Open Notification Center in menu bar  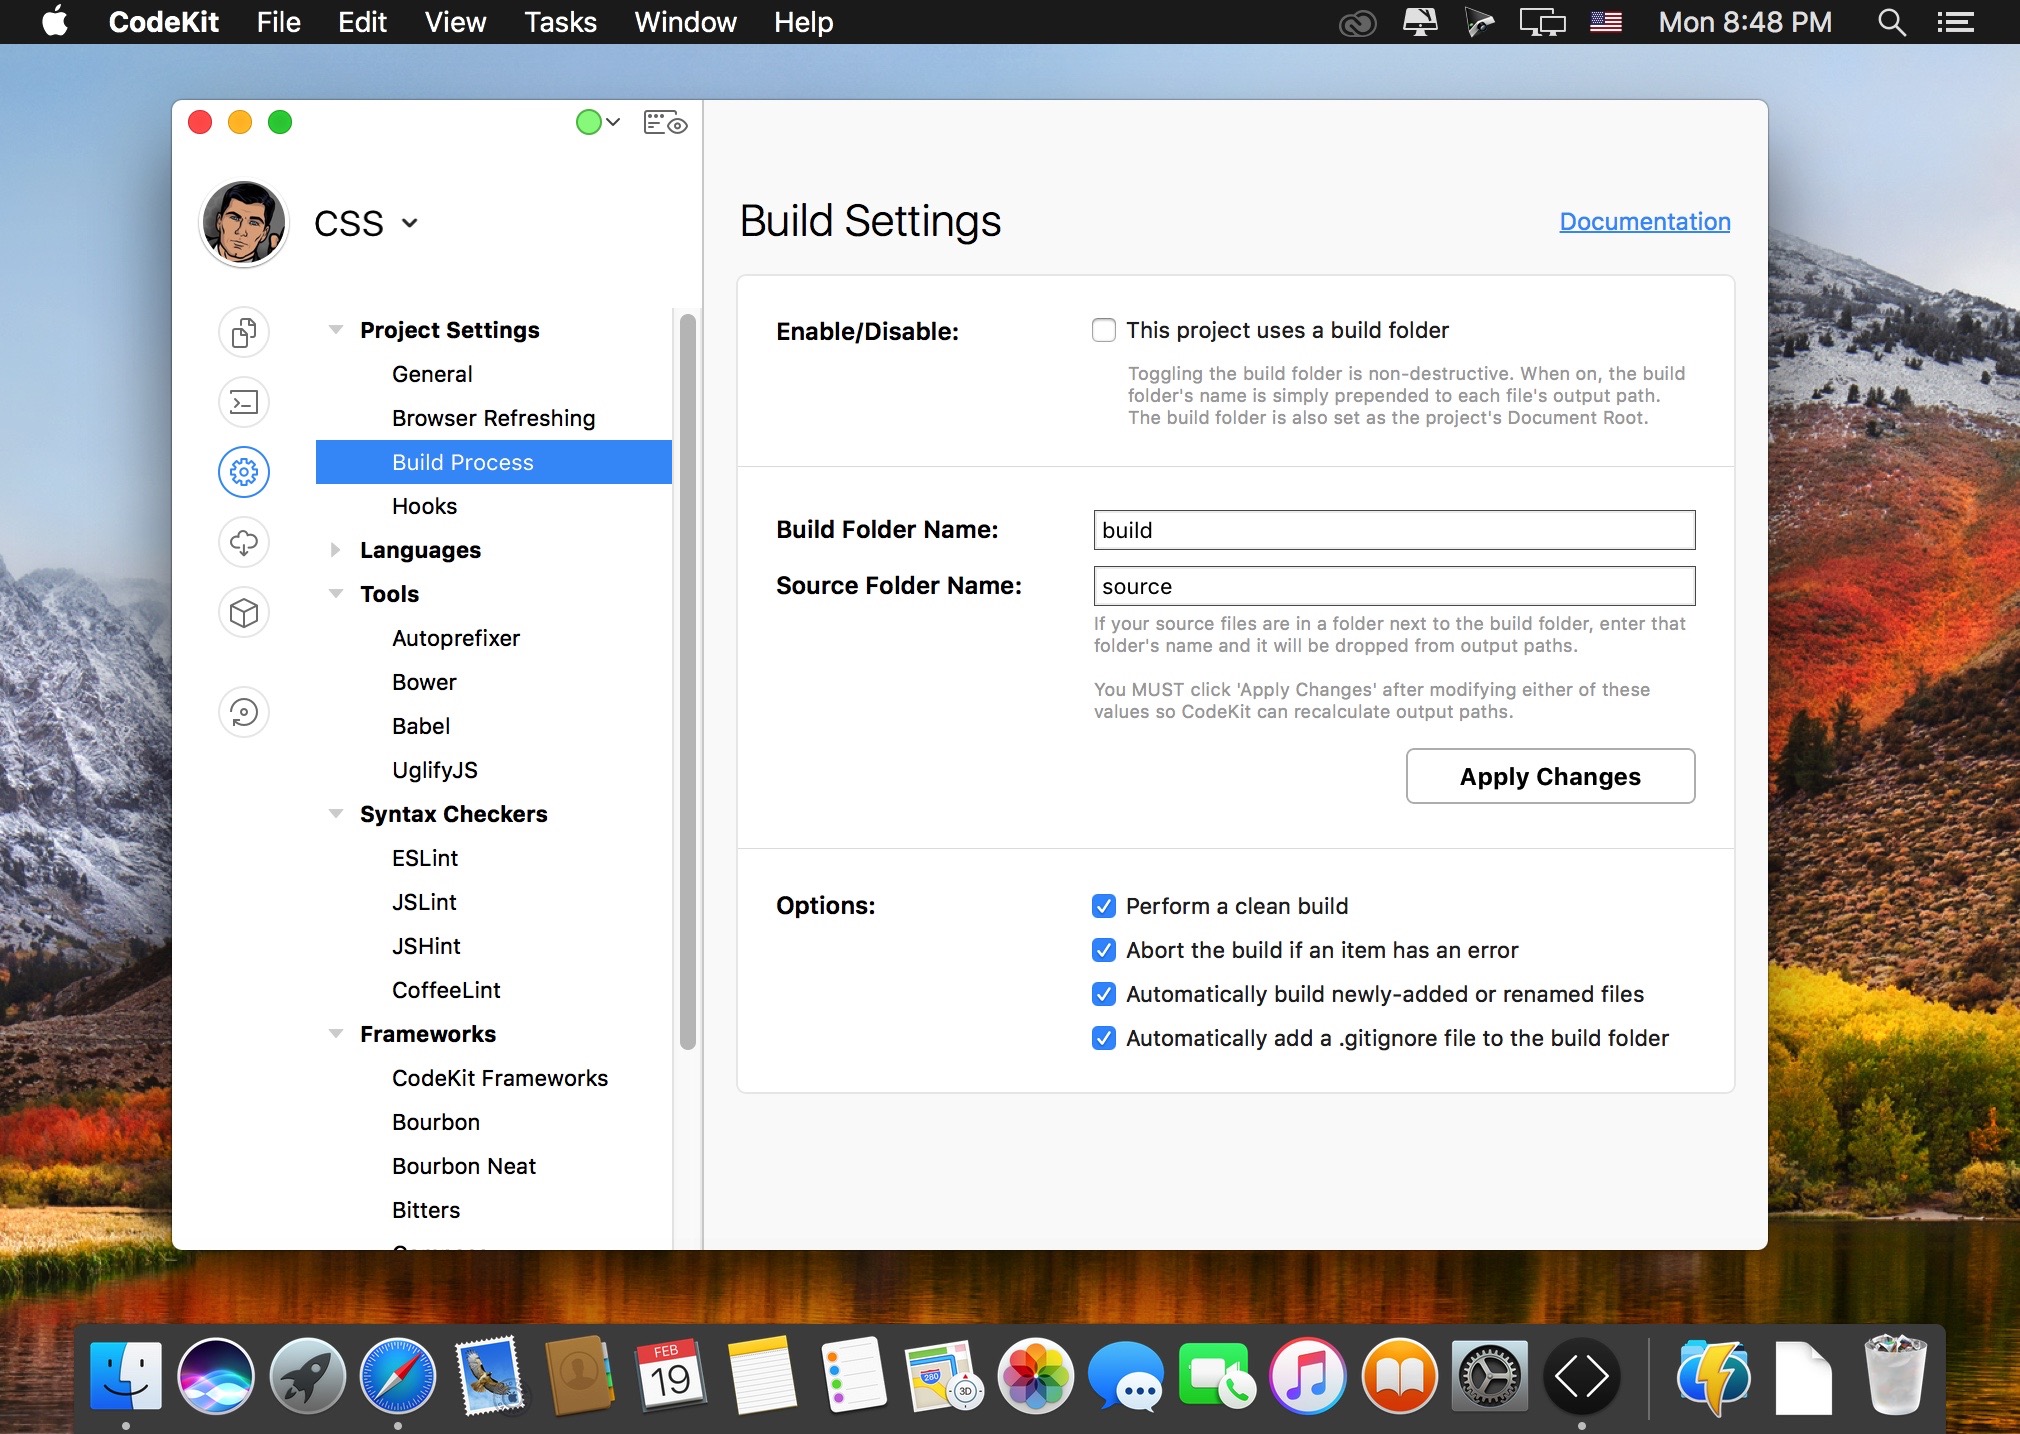1955,22
